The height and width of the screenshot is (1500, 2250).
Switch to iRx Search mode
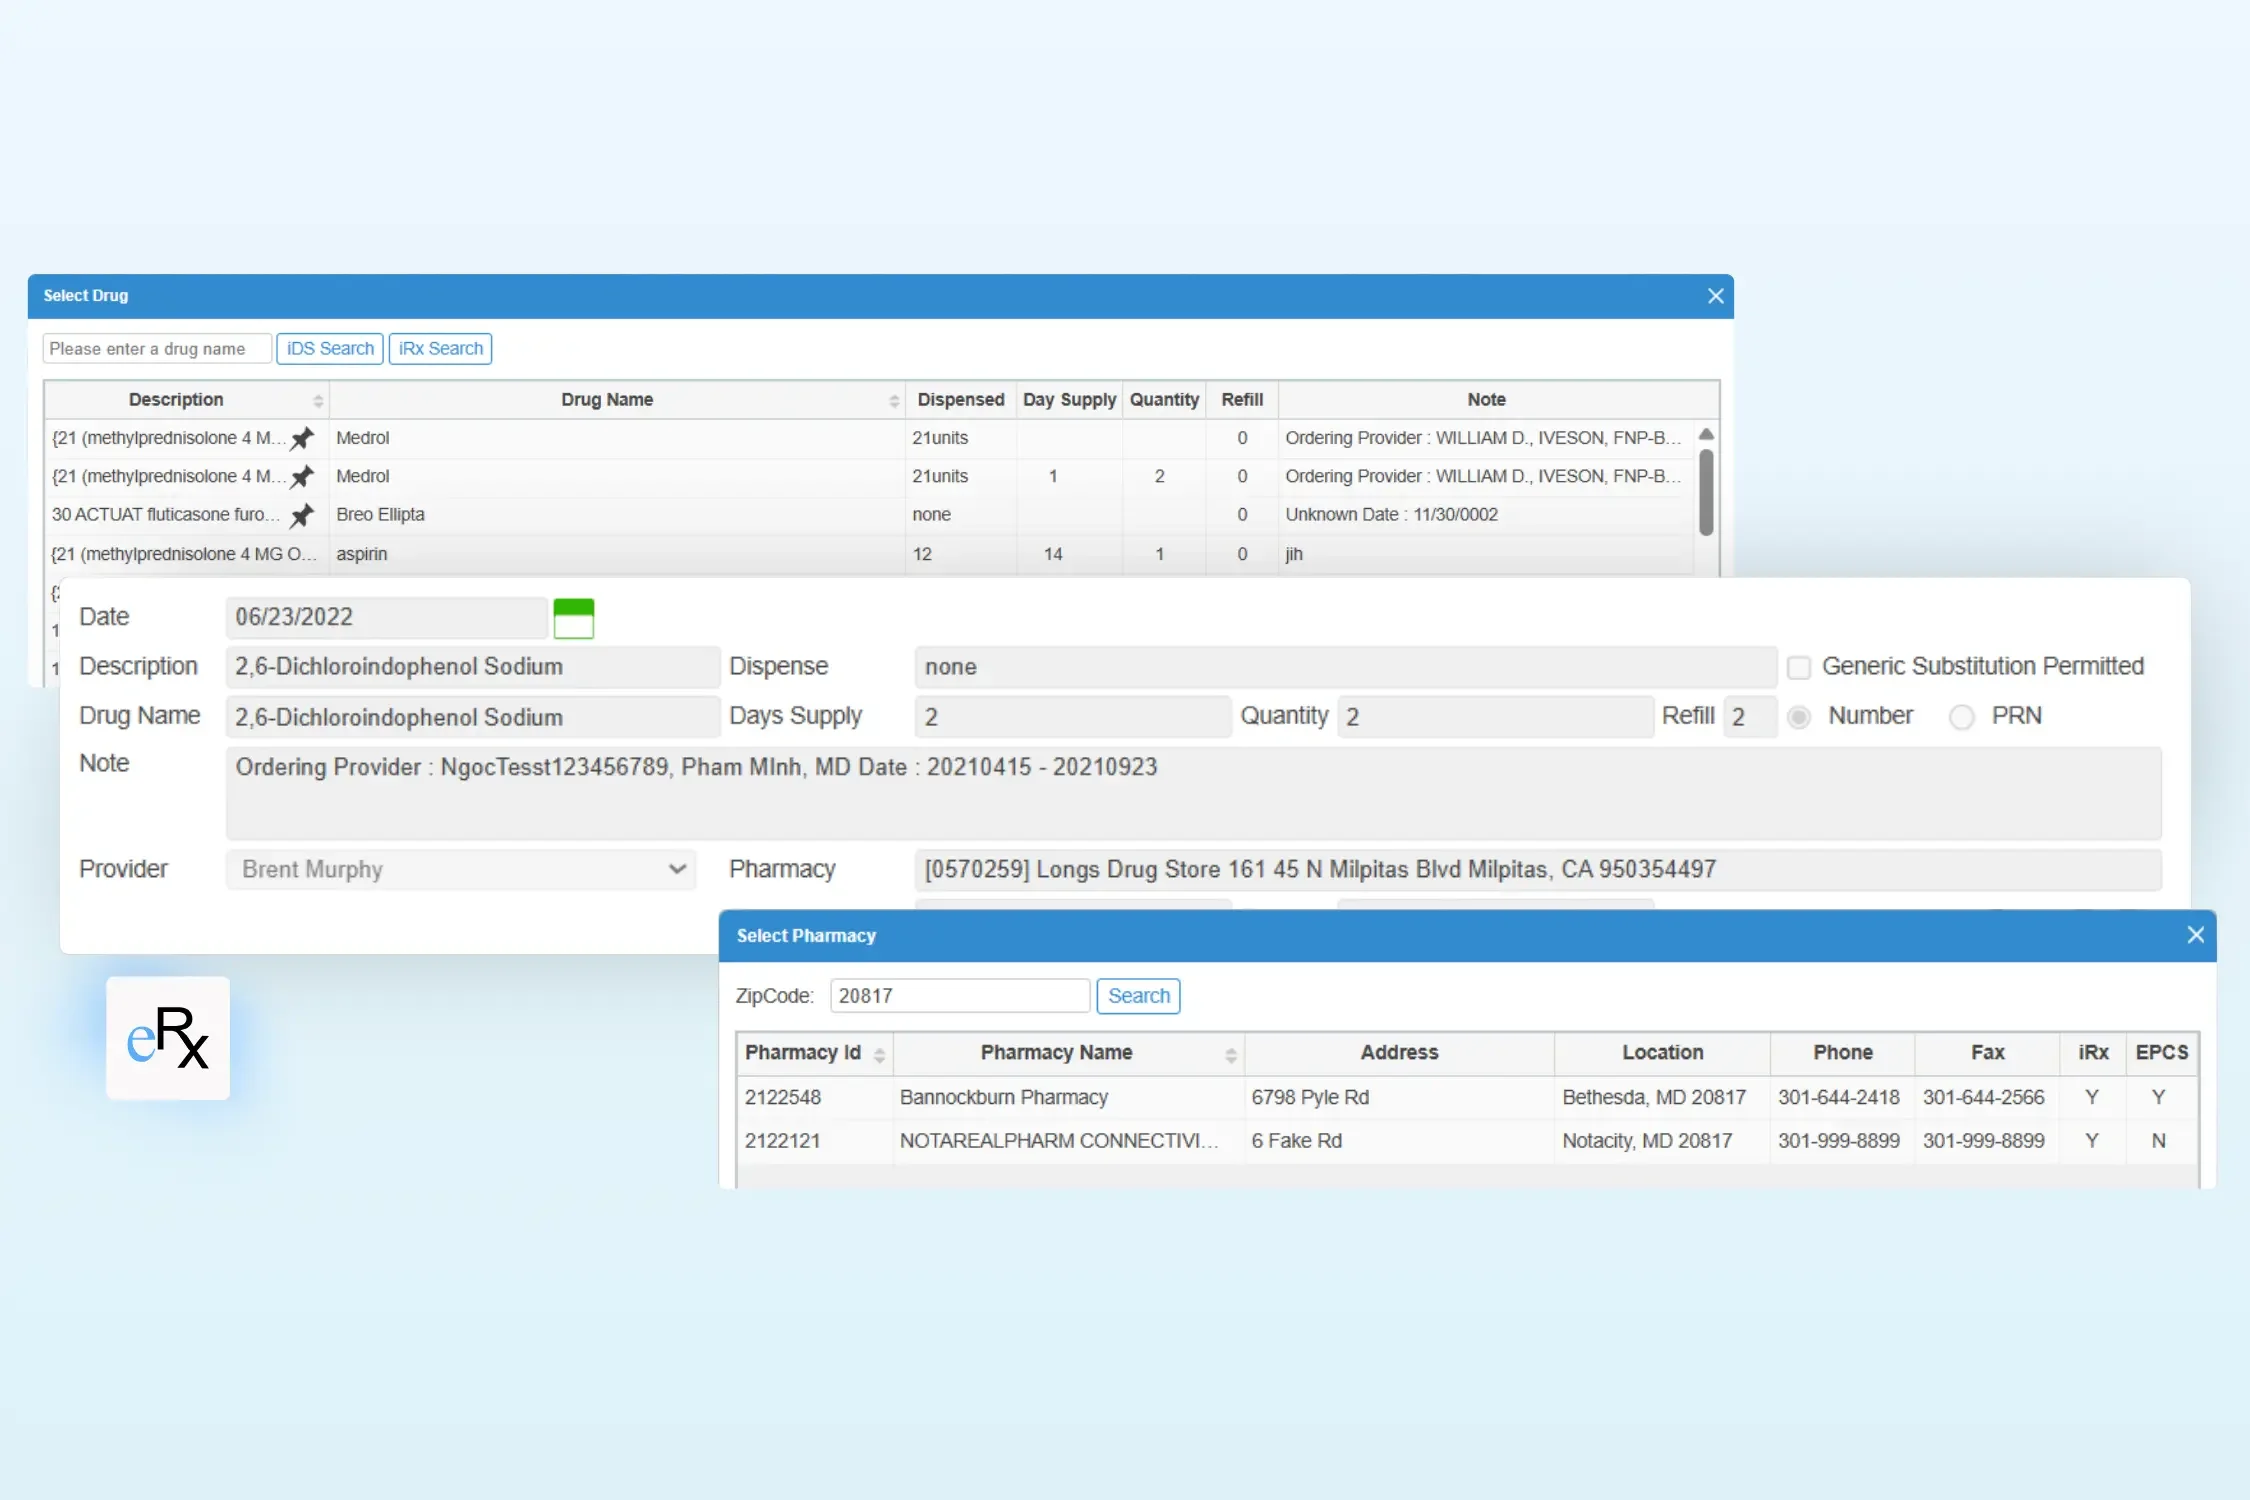click(440, 348)
